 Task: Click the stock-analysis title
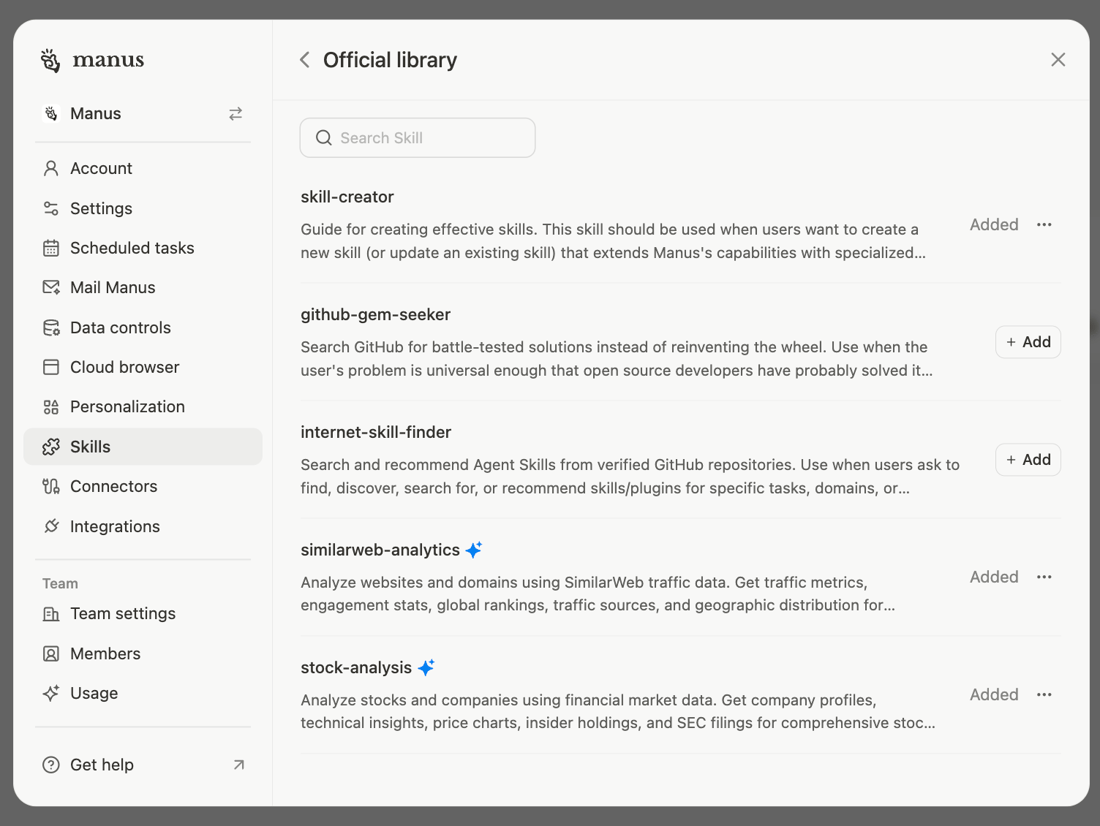356,668
